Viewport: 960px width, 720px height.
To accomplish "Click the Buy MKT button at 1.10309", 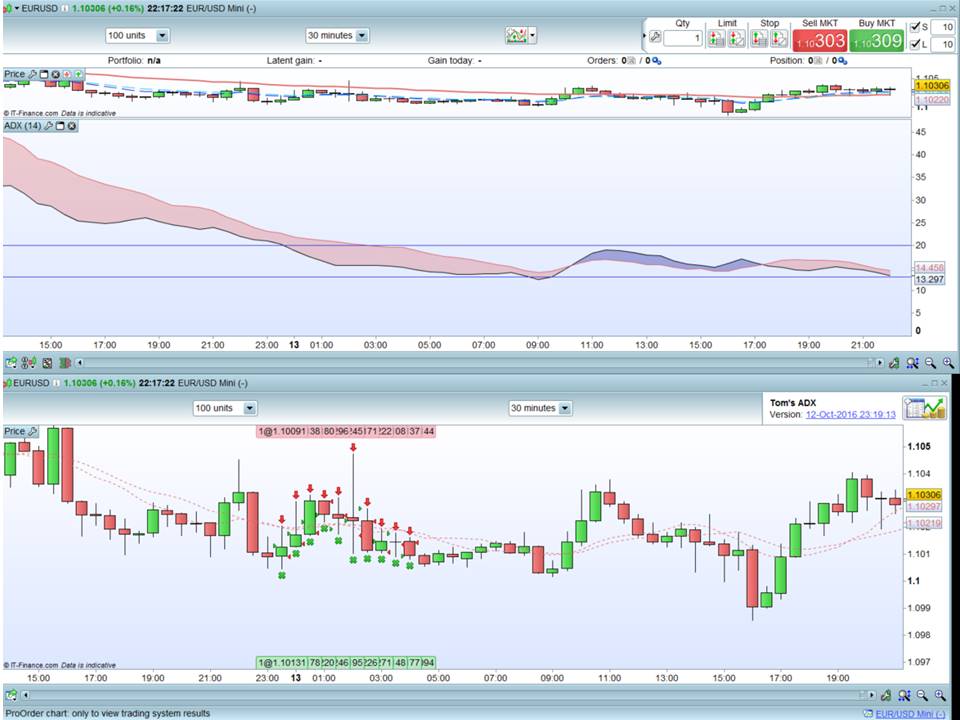I will coord(877,40).
